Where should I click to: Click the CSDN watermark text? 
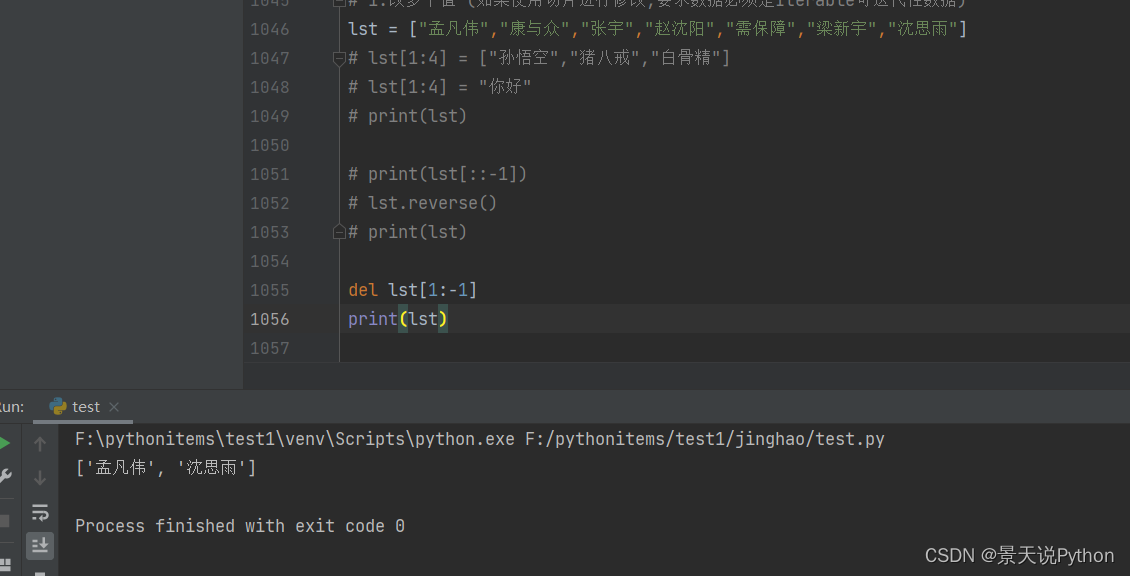tap(1019, 555)
